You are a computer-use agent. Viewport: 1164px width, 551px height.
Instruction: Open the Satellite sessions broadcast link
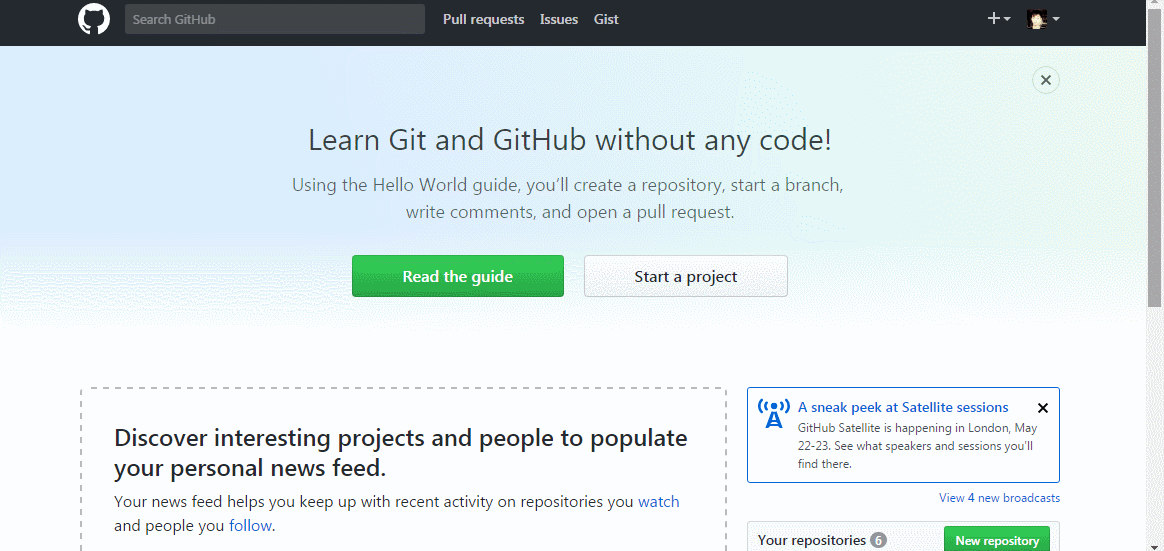903,407
